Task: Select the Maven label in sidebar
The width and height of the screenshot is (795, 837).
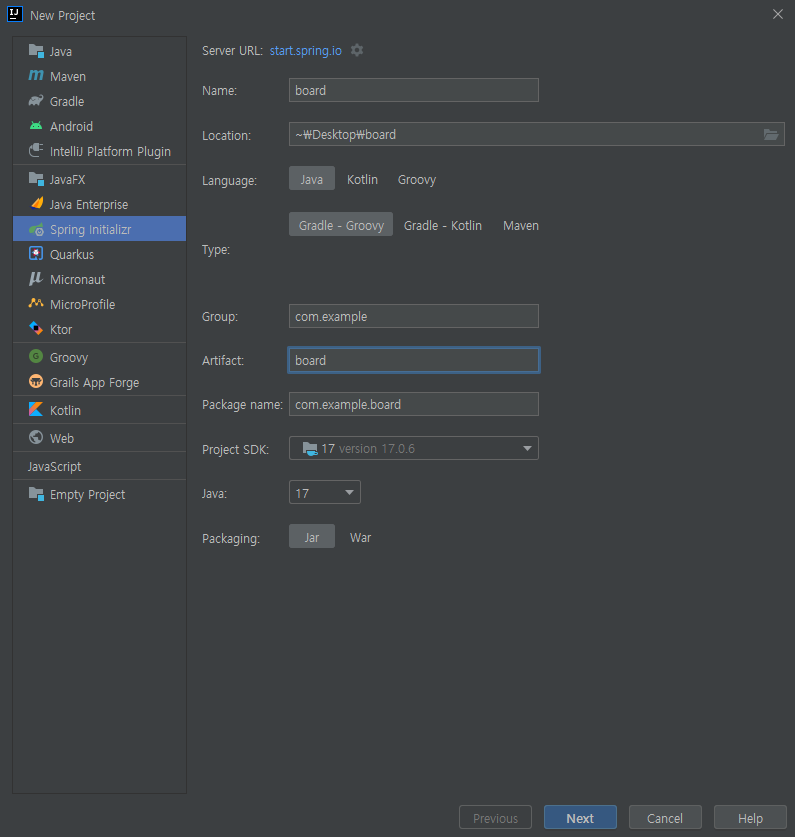Action: pyautogui.click(x=68, y=76)
